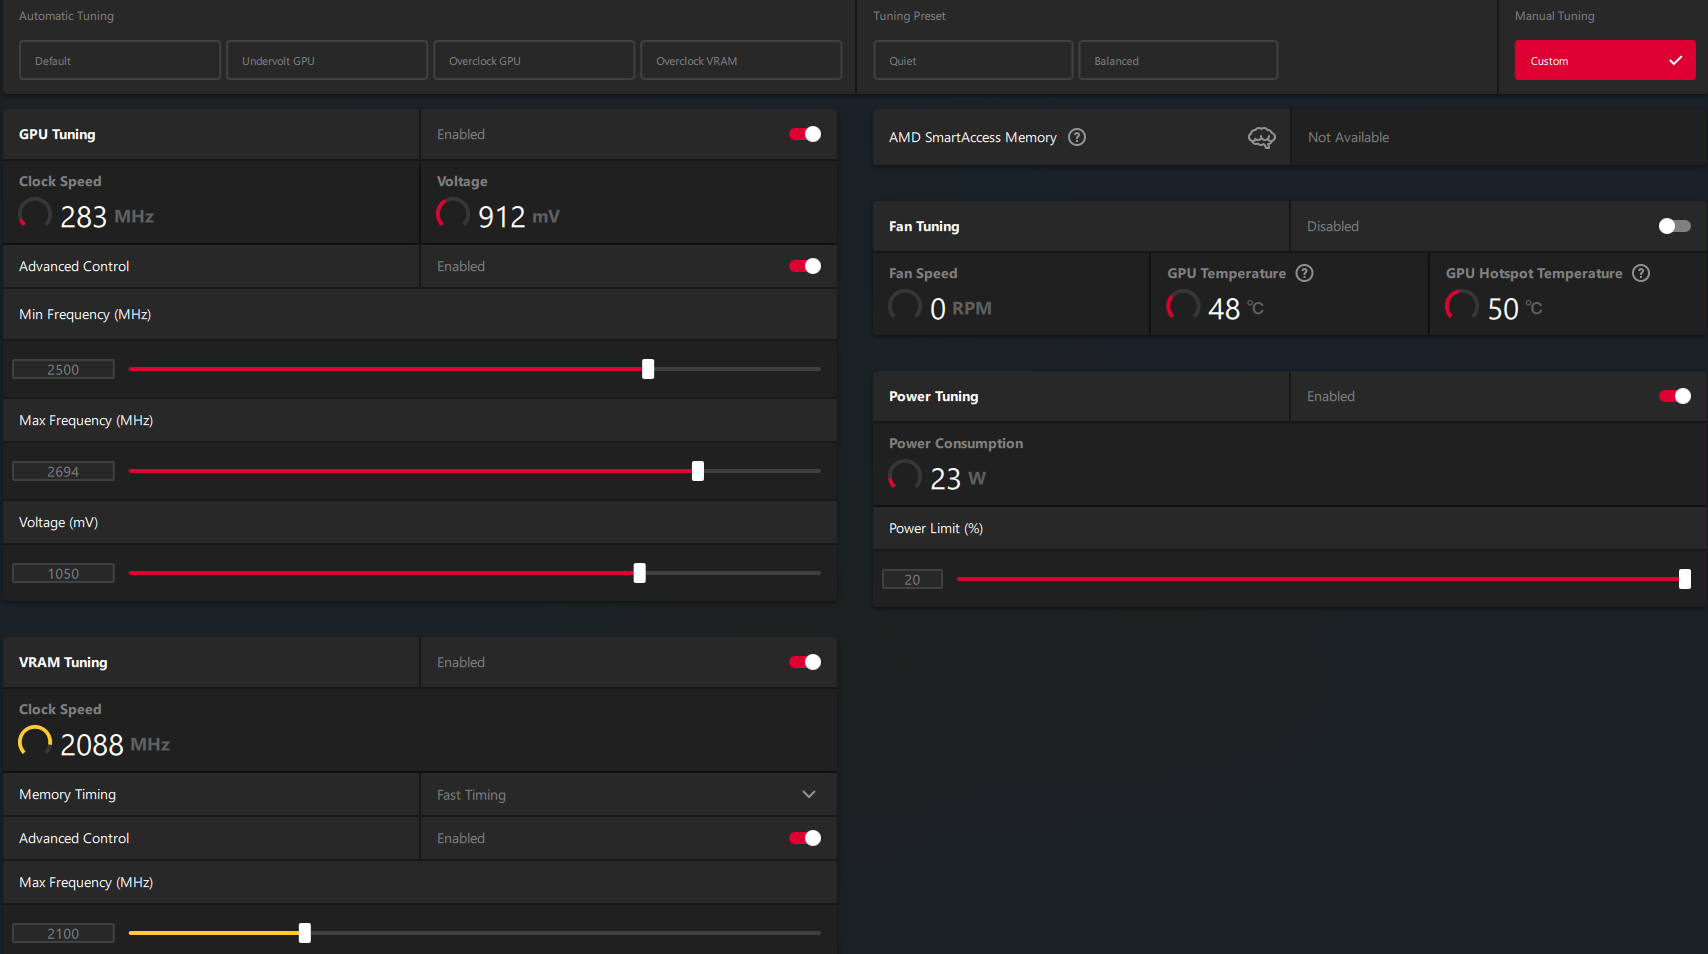This screenshot has height=954, width=1708.
Task: Turn off GPU Advanced Control toggle
Action: pos(805,266)
